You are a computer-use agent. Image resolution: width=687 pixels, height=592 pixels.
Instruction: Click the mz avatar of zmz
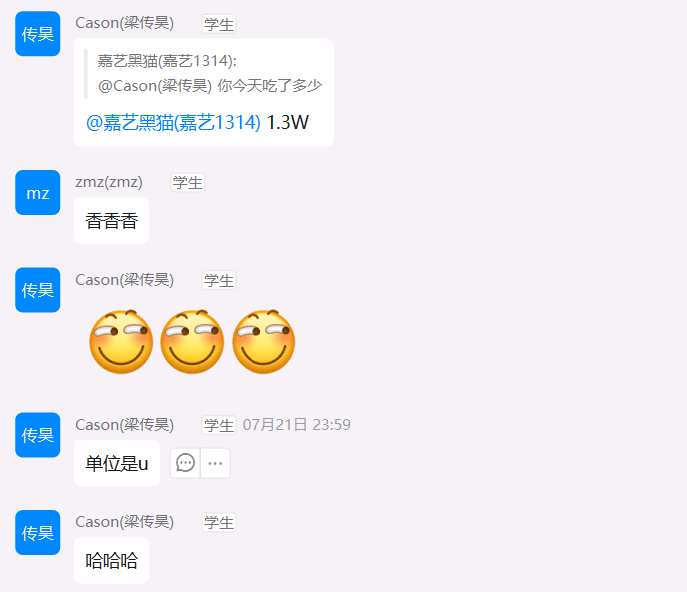(38, 192)
